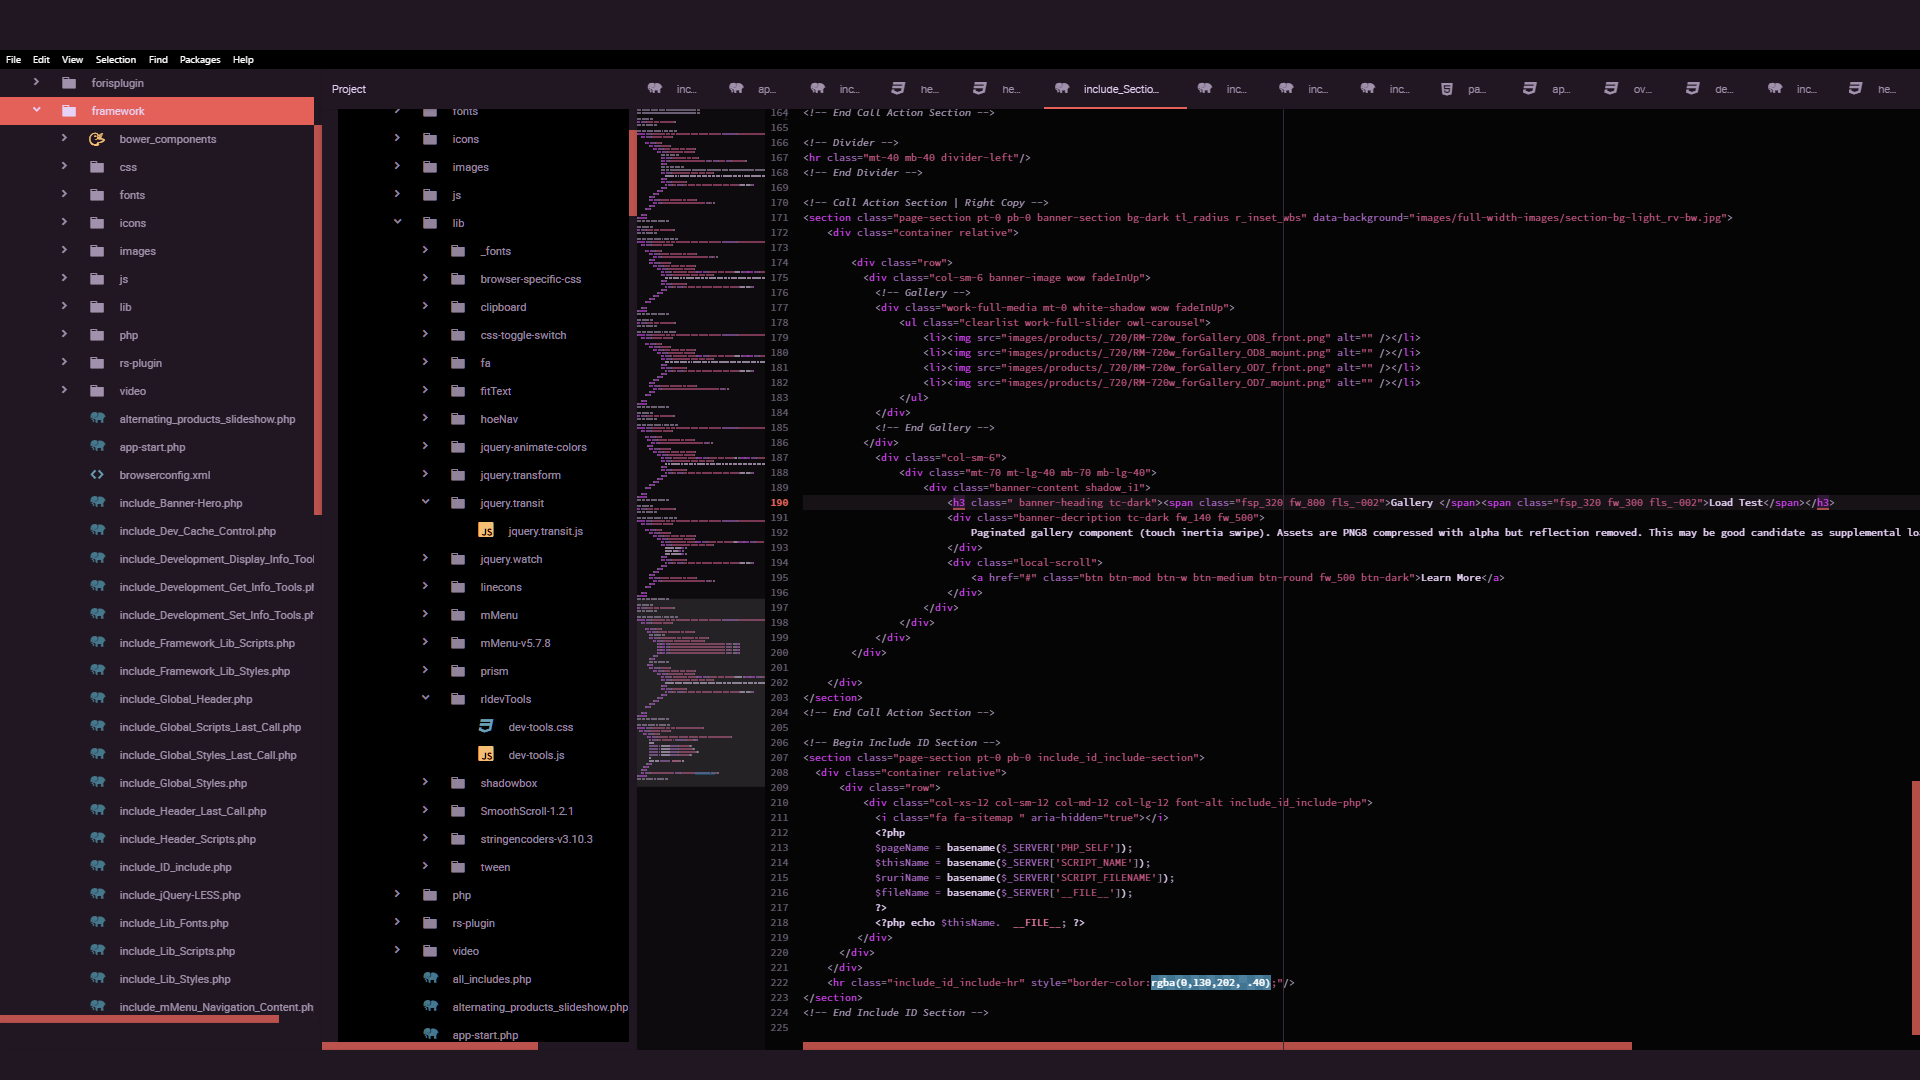Screen dimensions: 1920x1080
Task: Collapse the jquery.transit folder
Action: point(425,503)
